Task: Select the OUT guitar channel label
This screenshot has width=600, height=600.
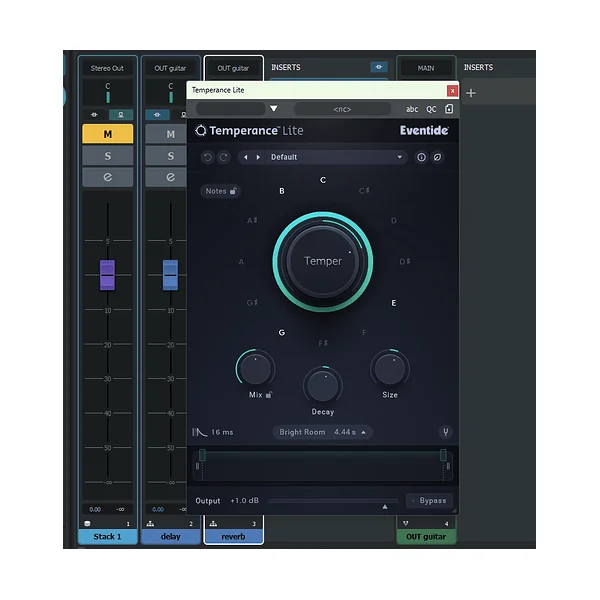Action: pos(426,536)
